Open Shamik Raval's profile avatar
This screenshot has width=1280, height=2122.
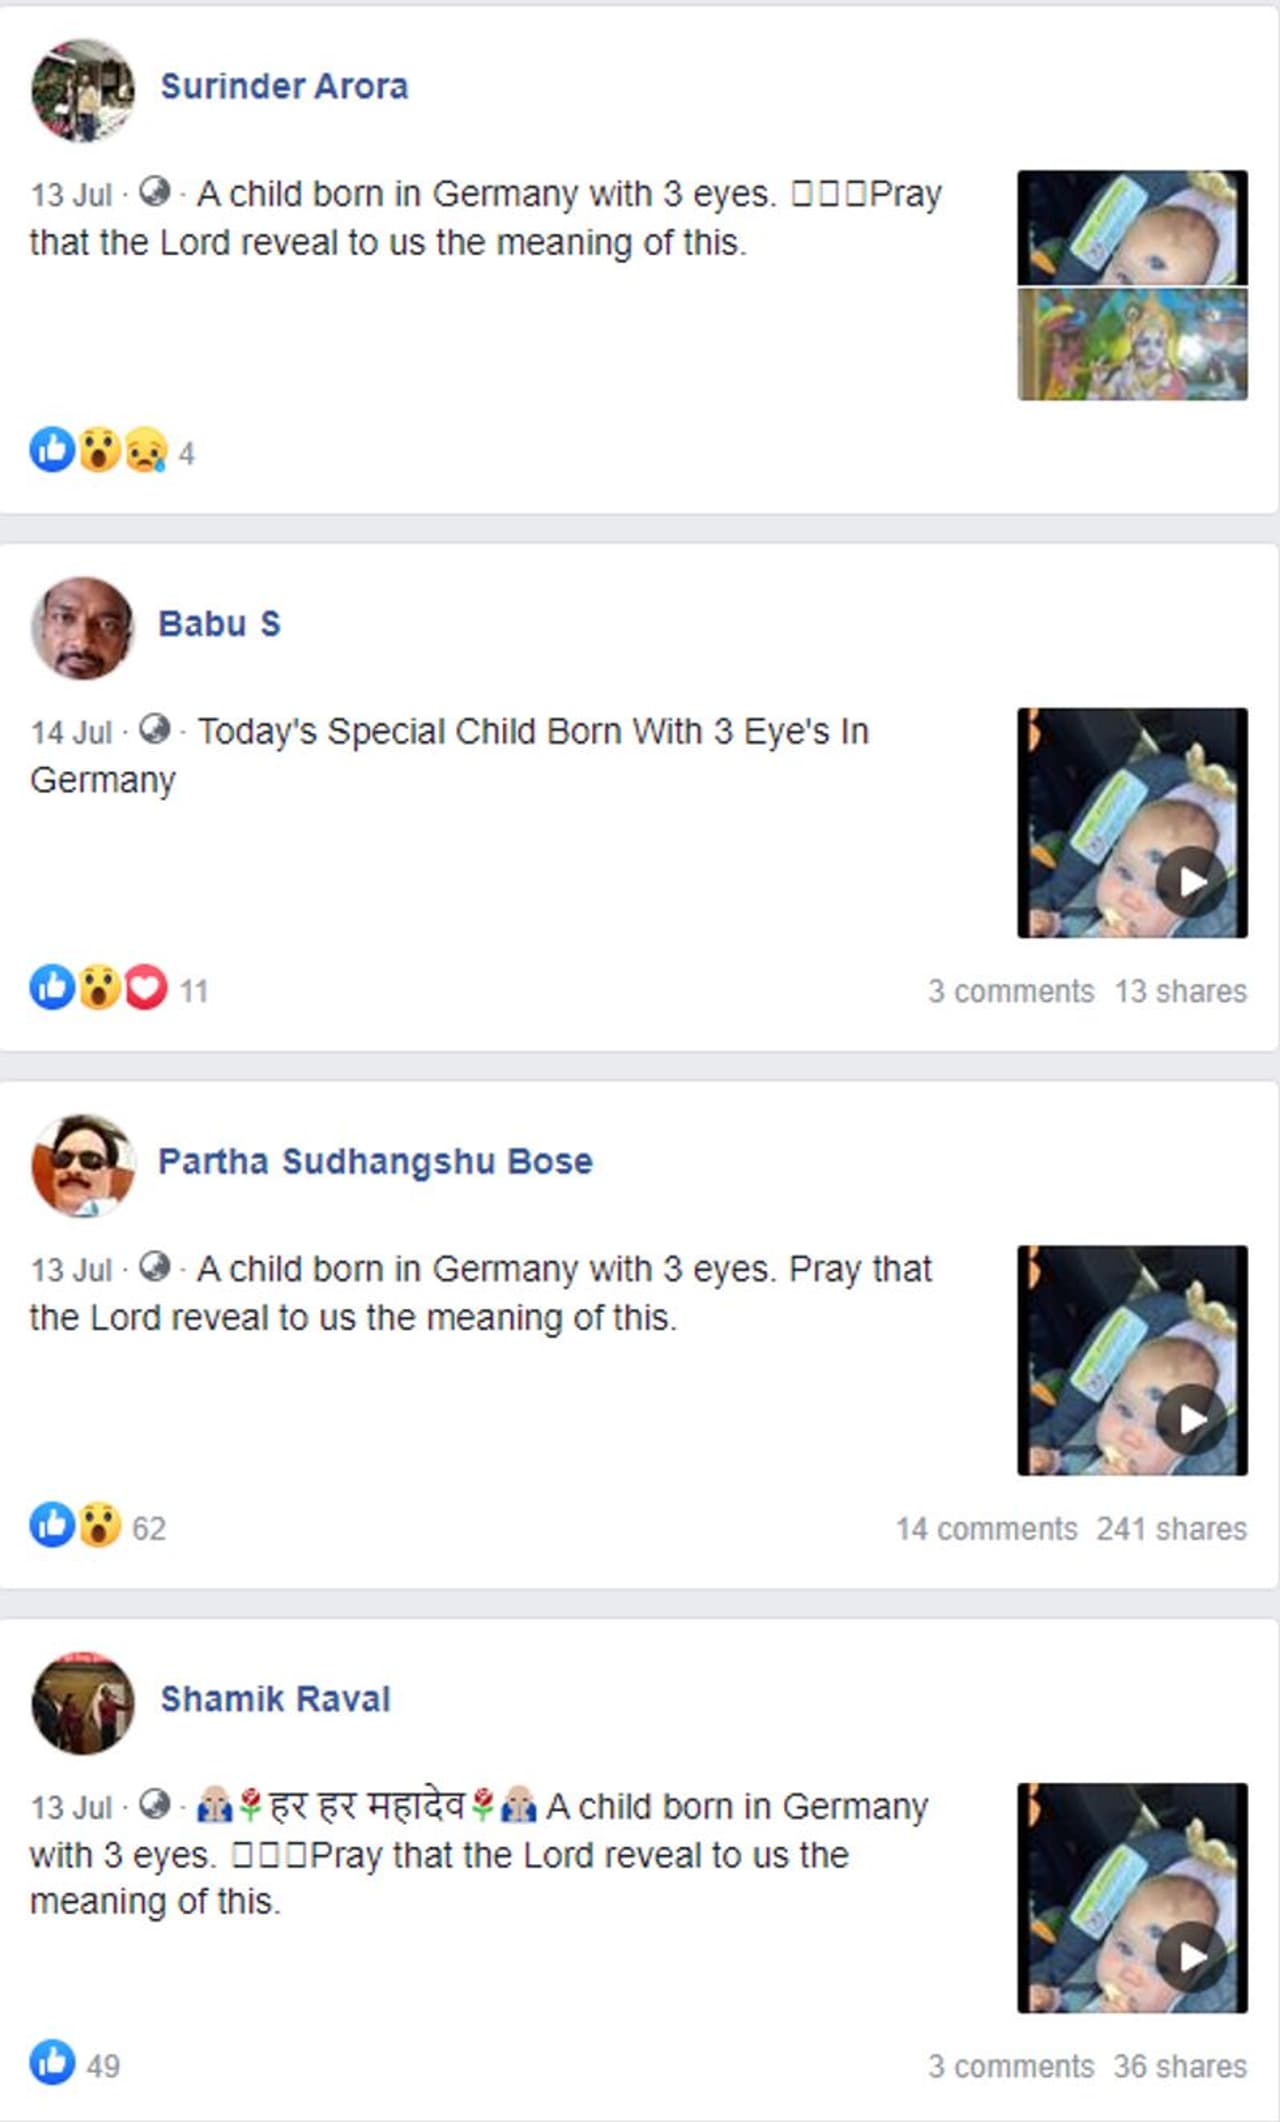click(x=83, y=1703)
